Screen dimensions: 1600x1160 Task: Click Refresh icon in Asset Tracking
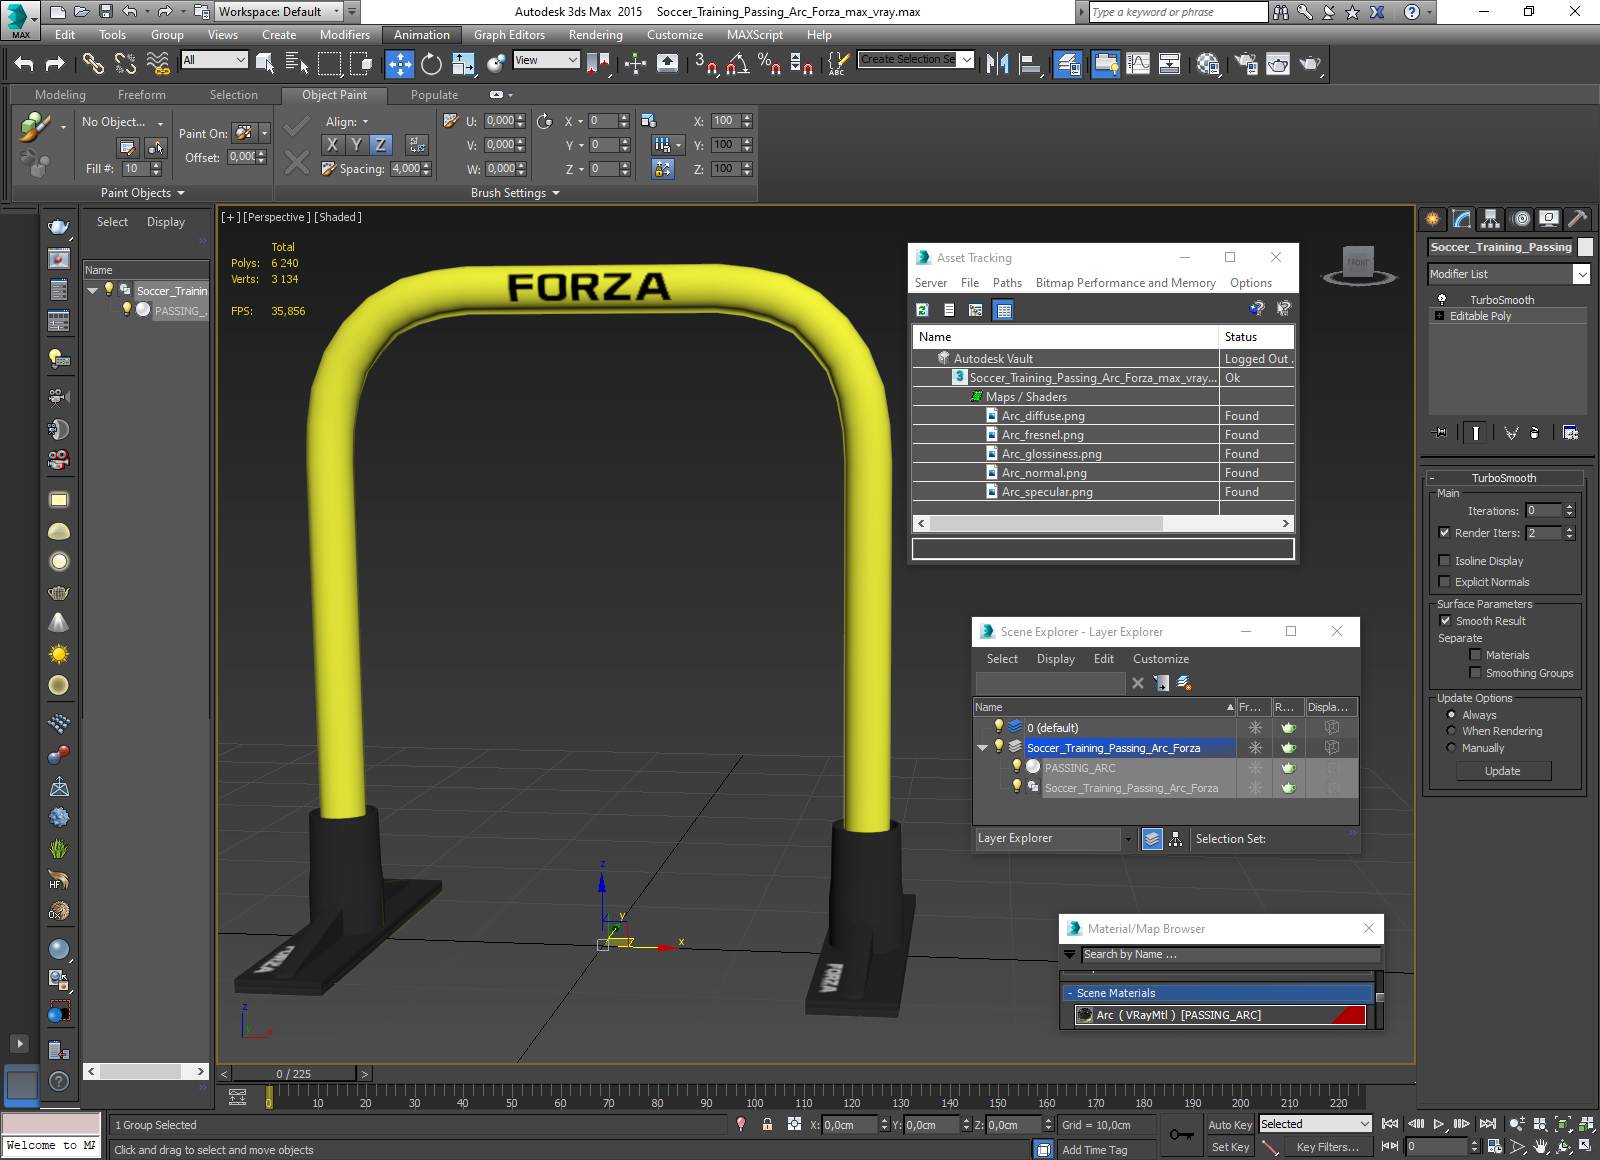(922, 310)
